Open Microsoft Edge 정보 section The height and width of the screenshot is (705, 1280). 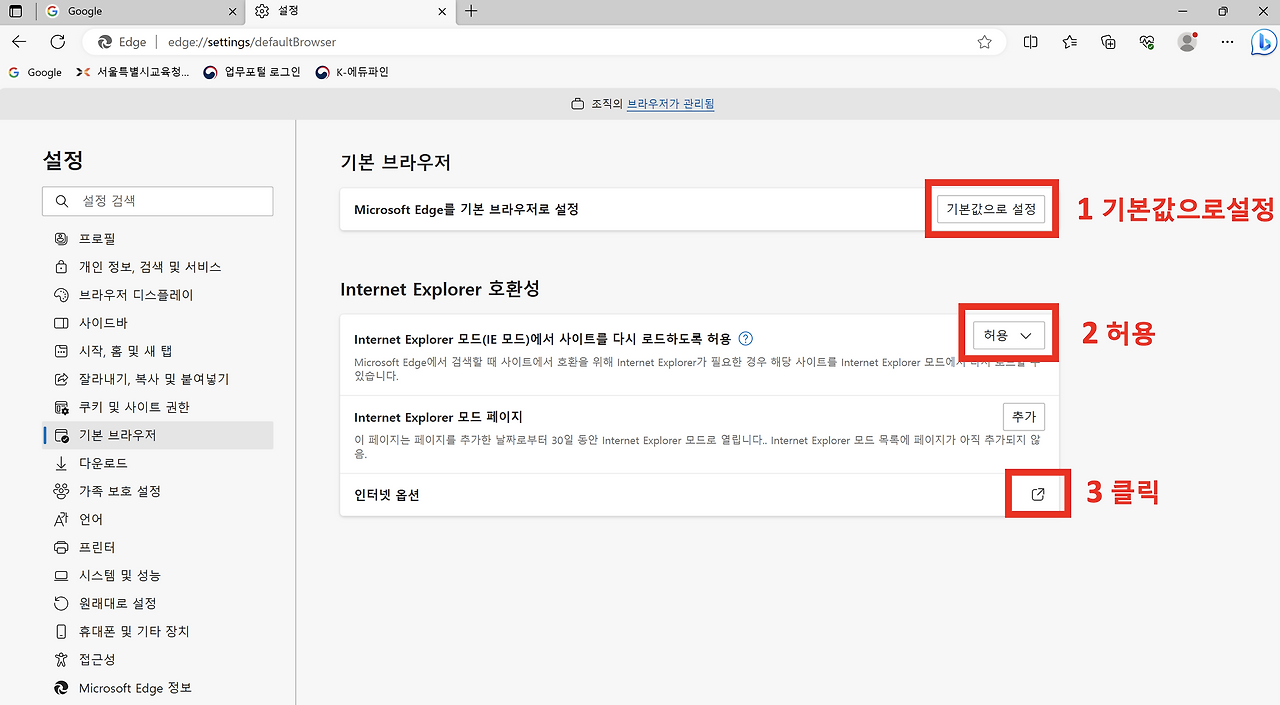click(158, 688)
